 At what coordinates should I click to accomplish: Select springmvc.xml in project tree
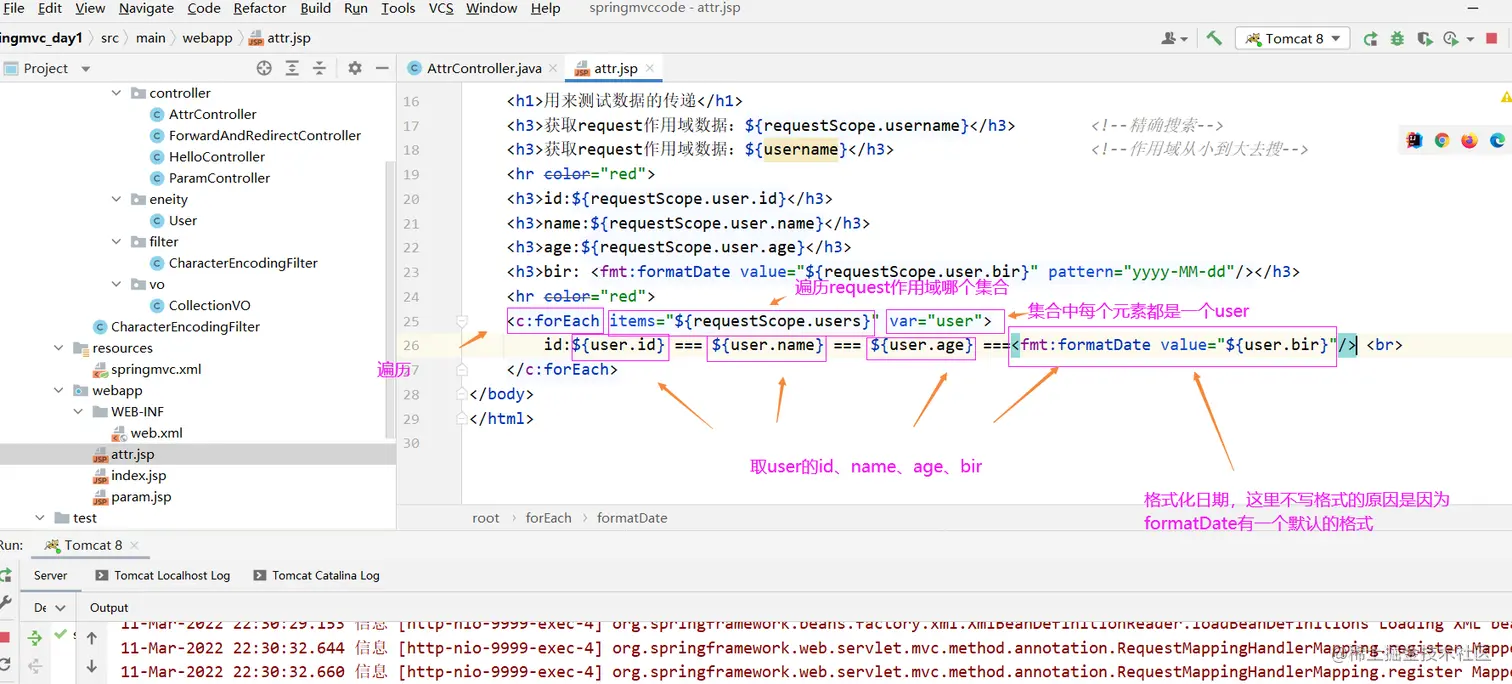(x=156, y=369)
